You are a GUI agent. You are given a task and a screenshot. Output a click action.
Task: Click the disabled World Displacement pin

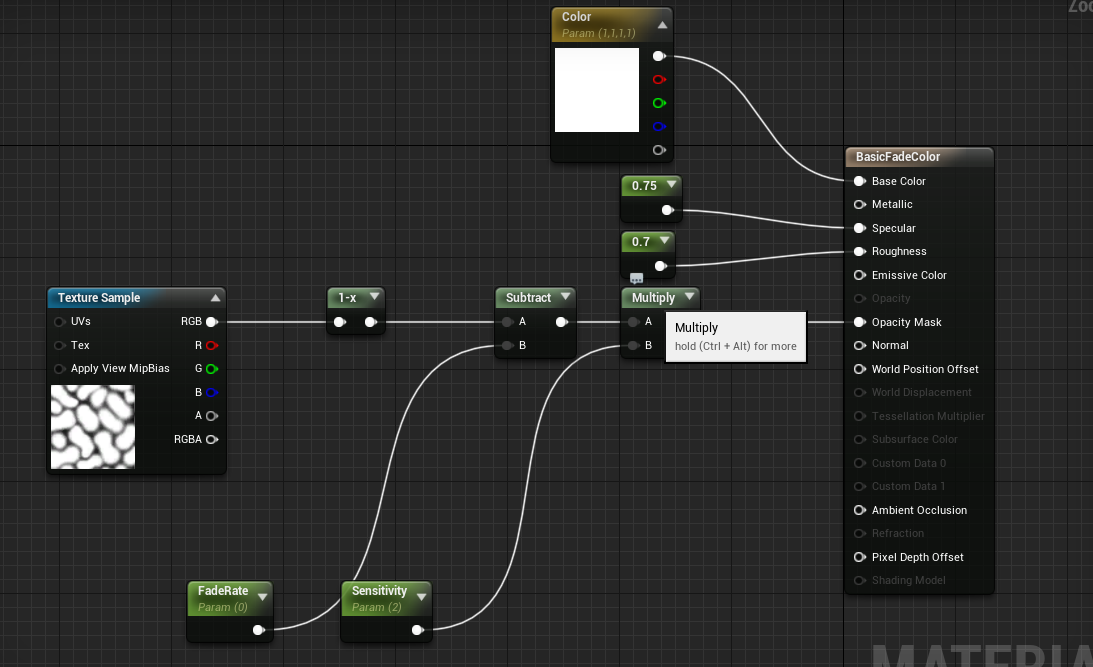click(x=859, y=392)
